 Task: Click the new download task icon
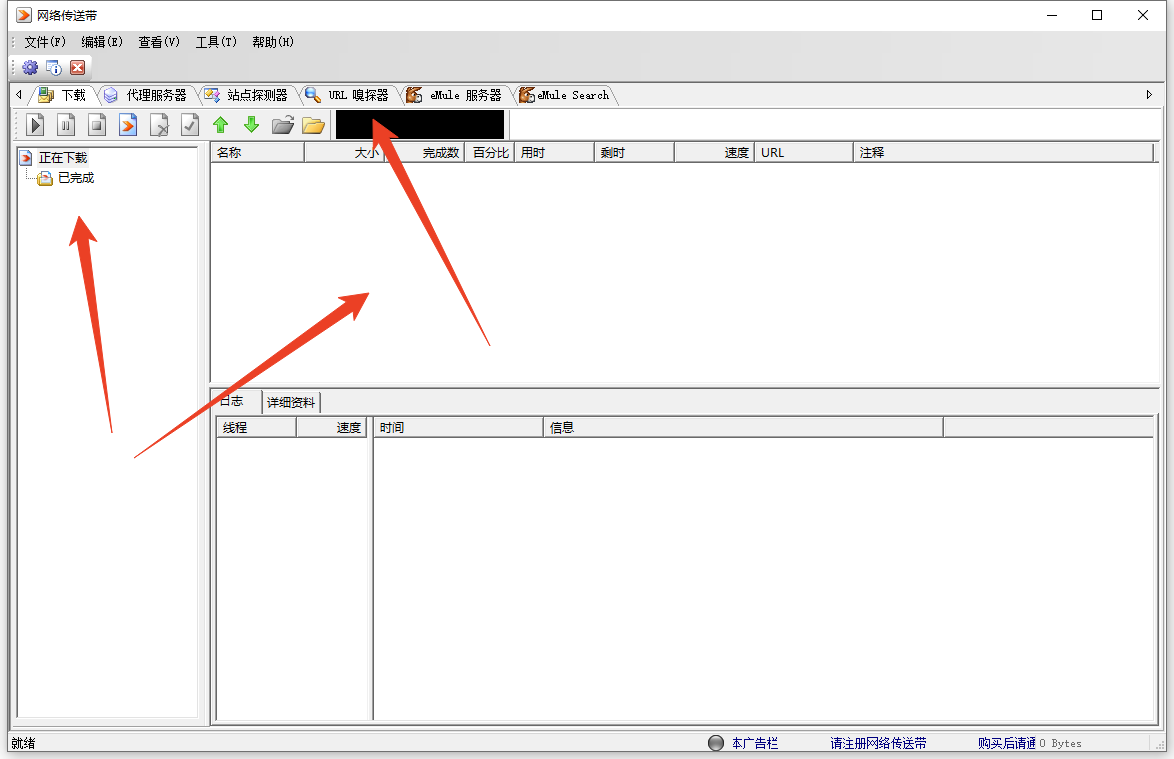128,125
